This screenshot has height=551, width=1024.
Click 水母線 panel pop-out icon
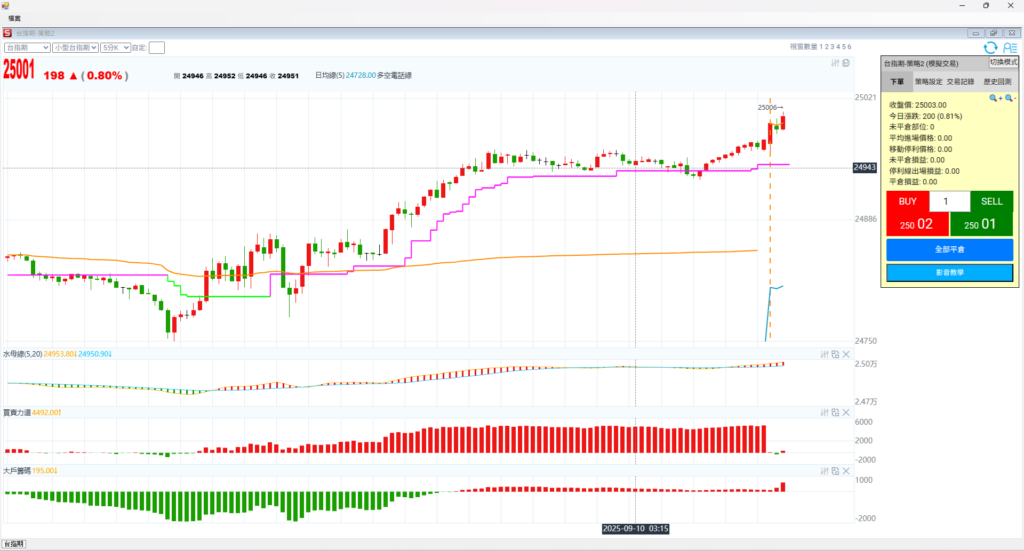[835, 354]
